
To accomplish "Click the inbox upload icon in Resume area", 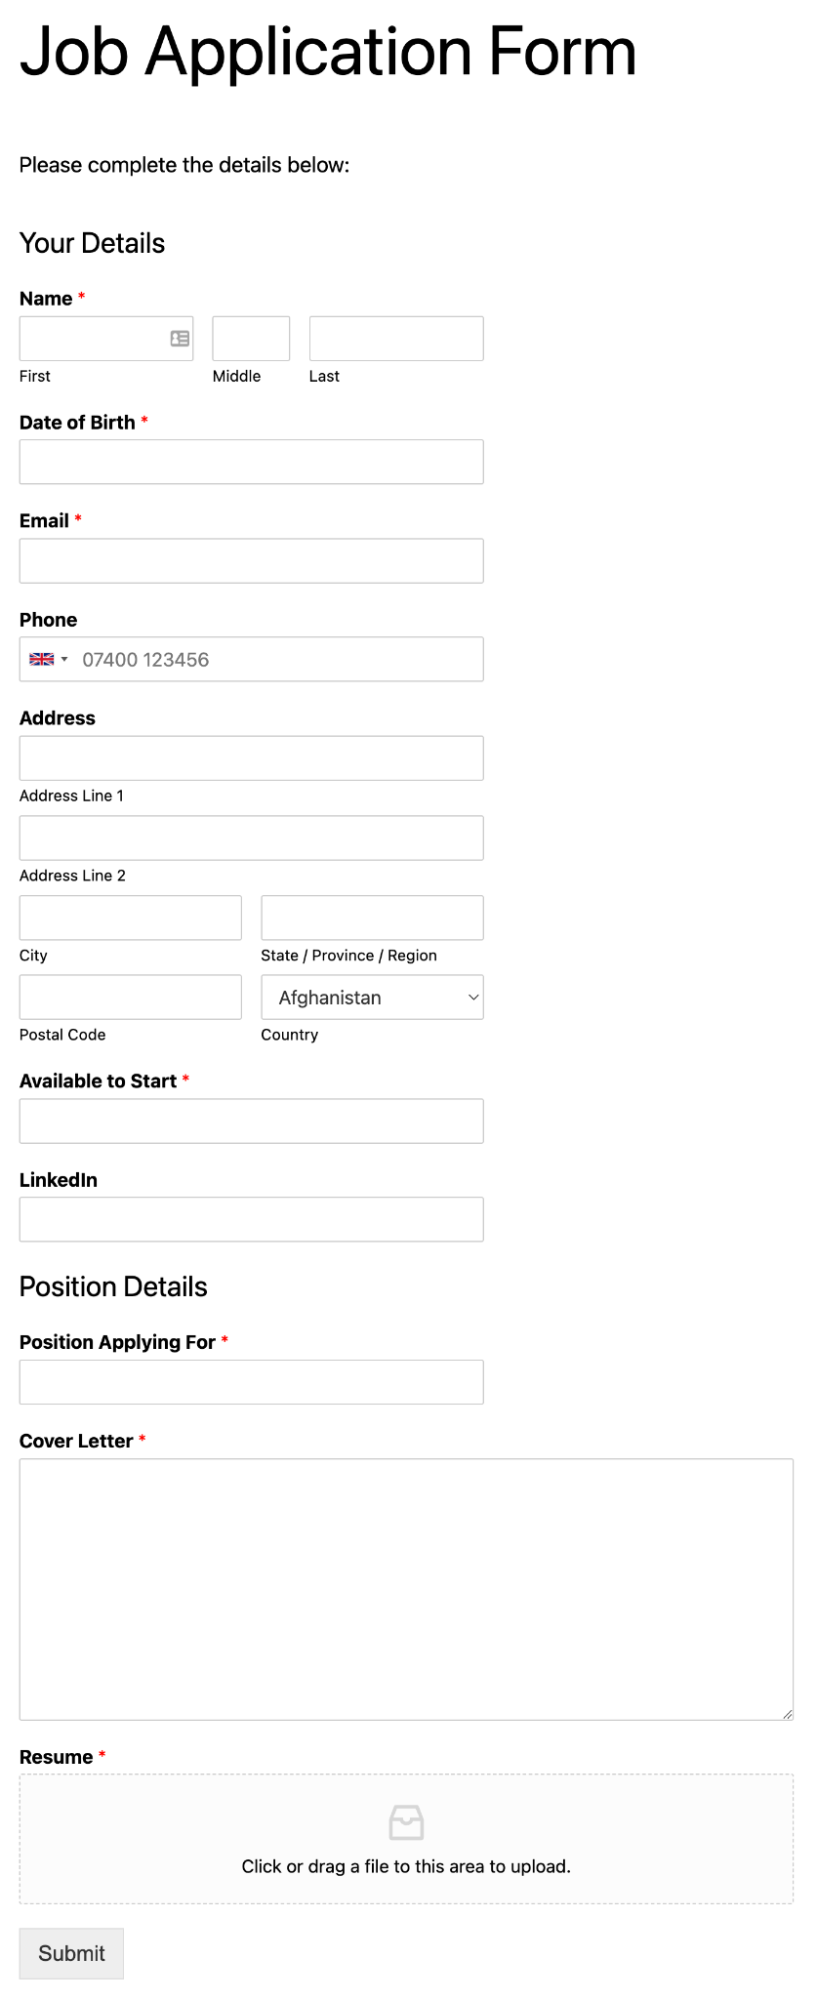I will [406, 1822].
